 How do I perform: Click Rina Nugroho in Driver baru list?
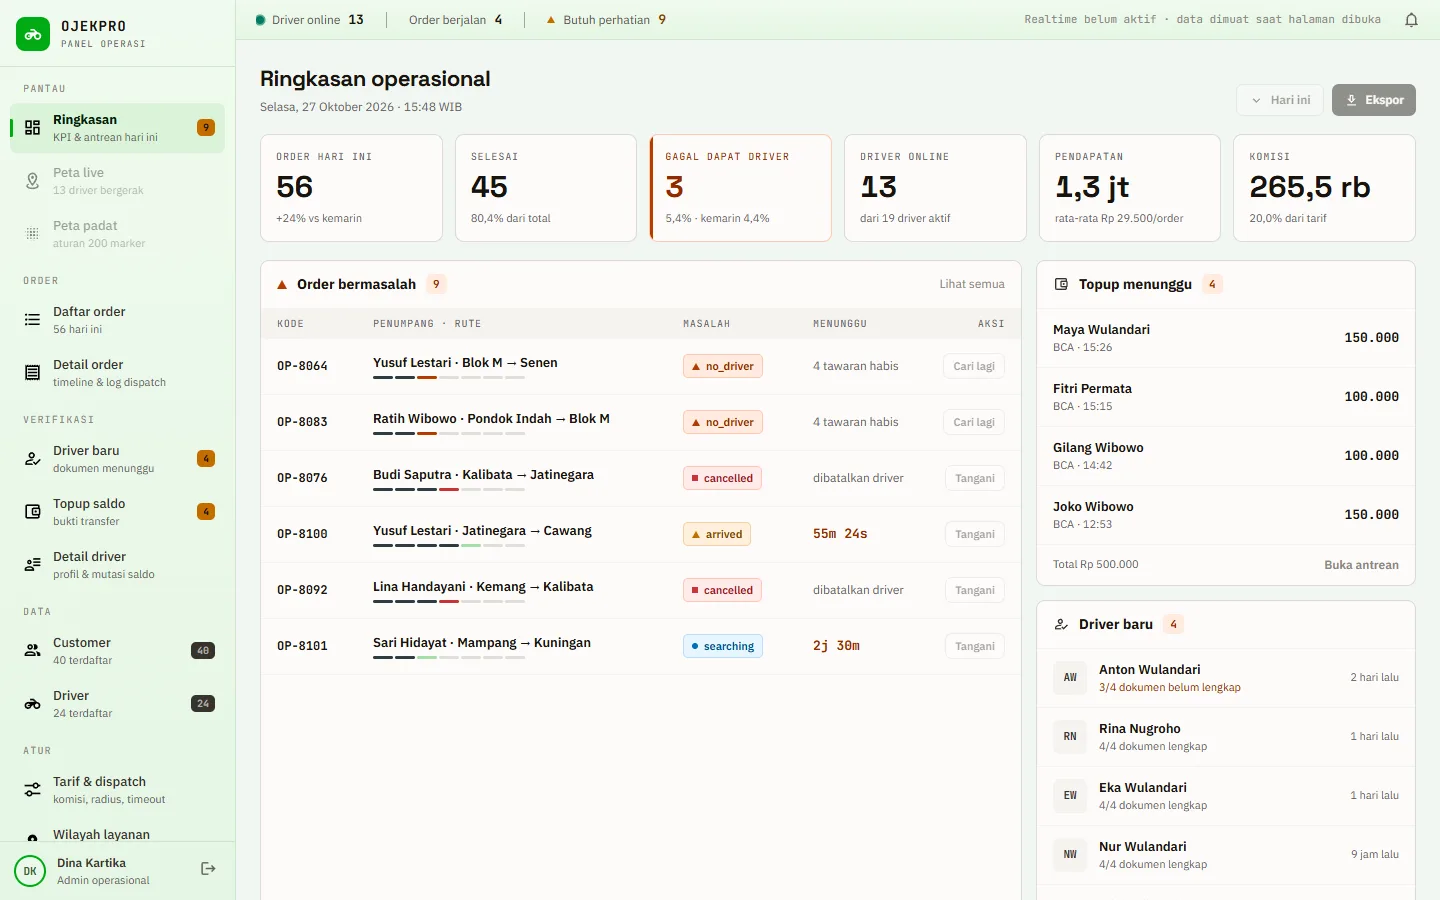[x=1226, y=737]
